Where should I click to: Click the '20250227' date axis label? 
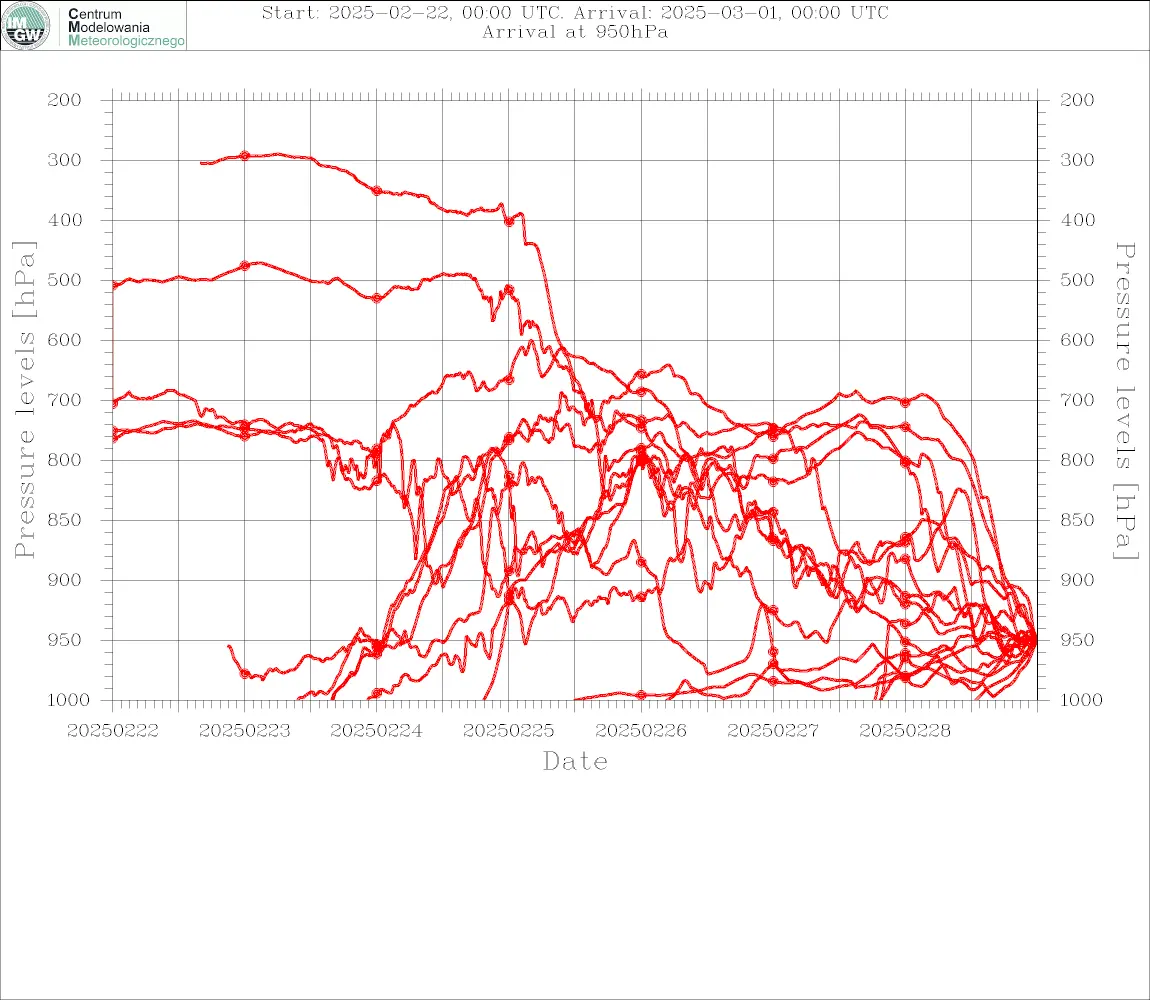[773, 731]
